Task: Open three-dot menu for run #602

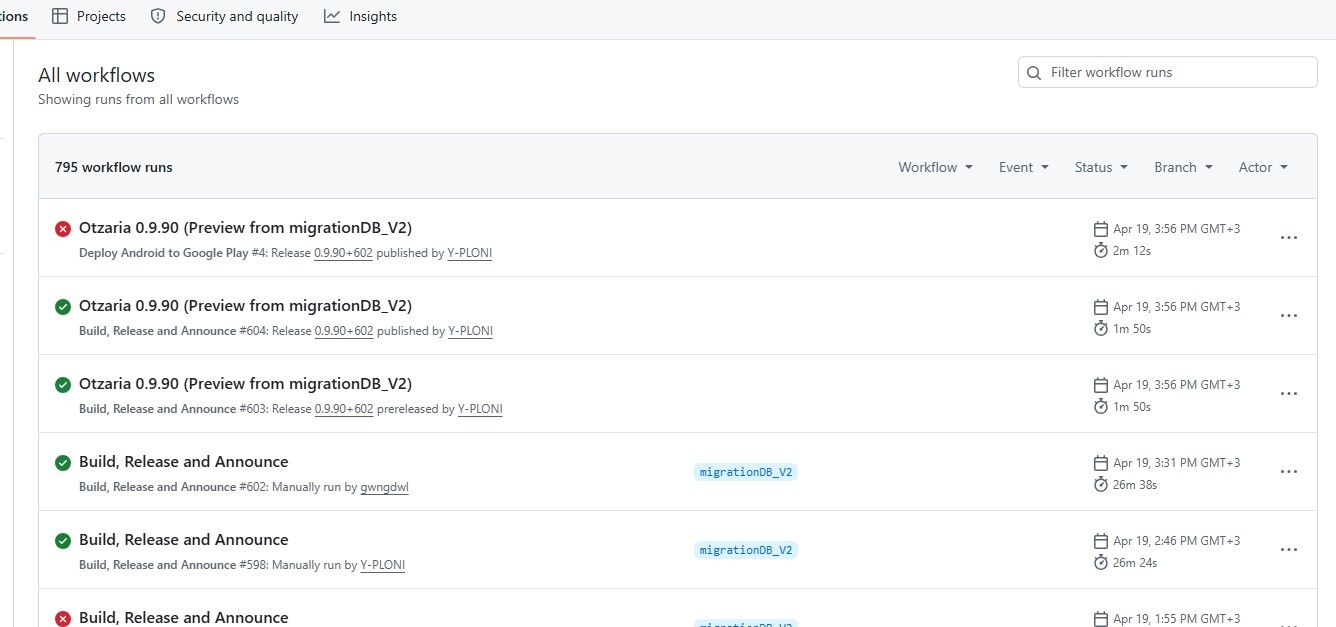Action: coord(1289,472)
